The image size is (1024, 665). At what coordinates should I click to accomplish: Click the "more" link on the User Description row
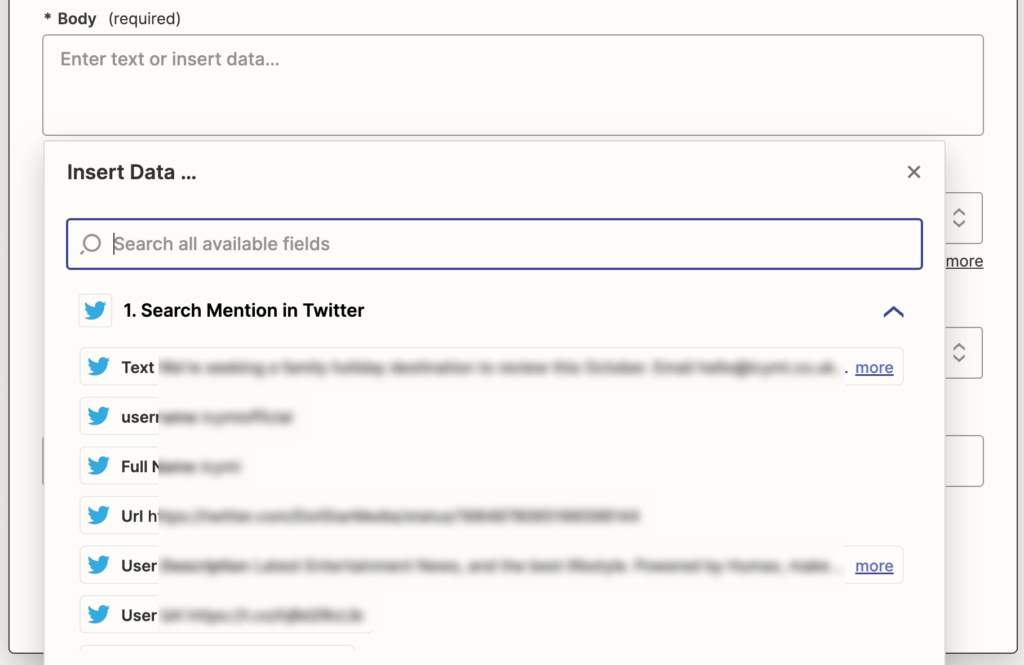click(x=874, y=566)
